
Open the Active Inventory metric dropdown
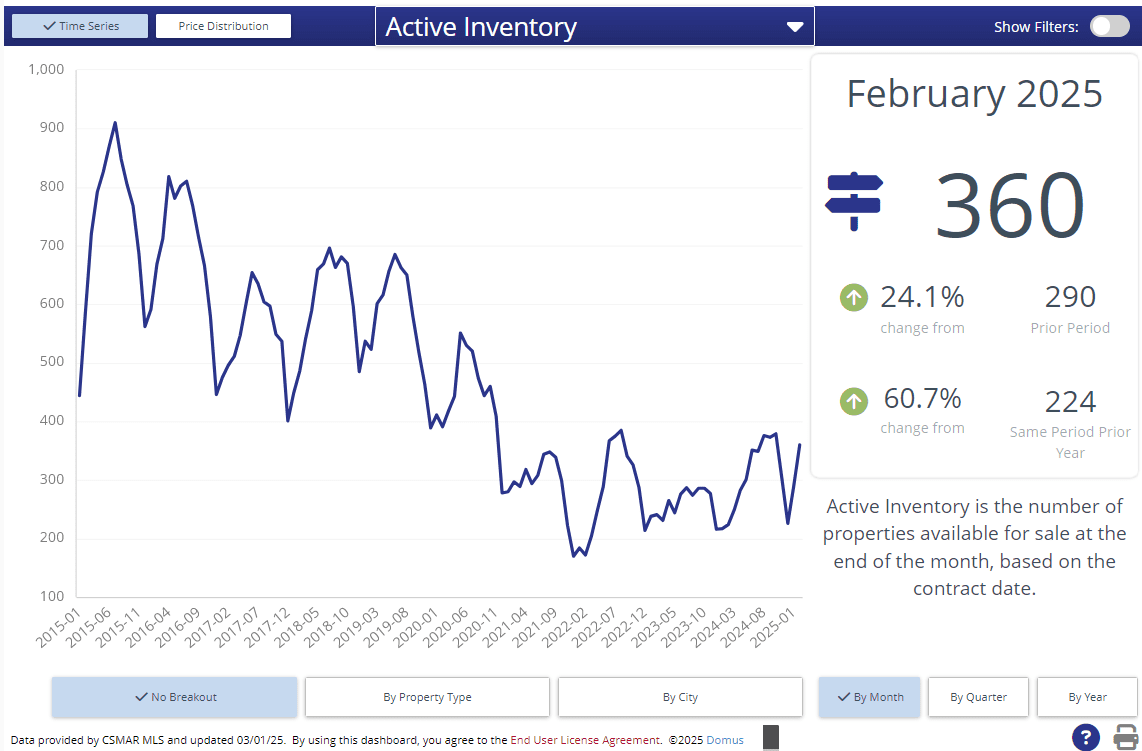tap(594, 27)
